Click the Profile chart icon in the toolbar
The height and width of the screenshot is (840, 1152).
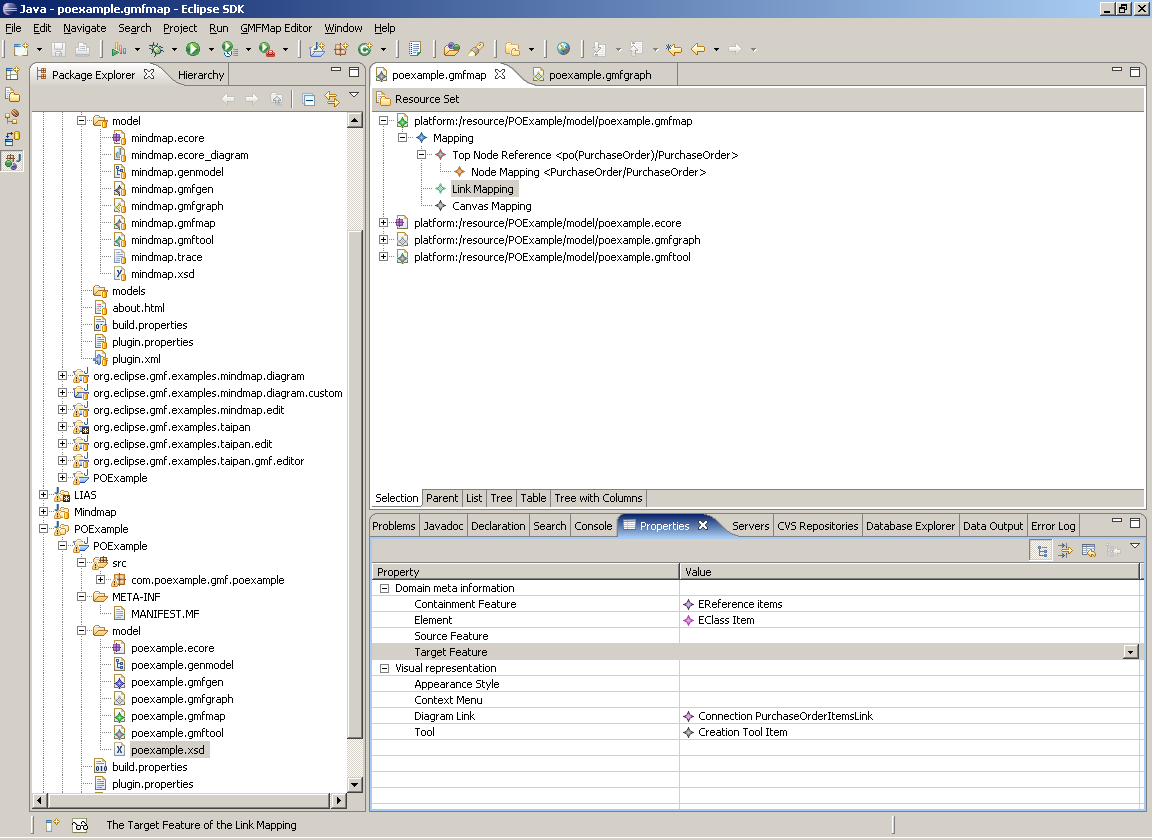point(118,49)
